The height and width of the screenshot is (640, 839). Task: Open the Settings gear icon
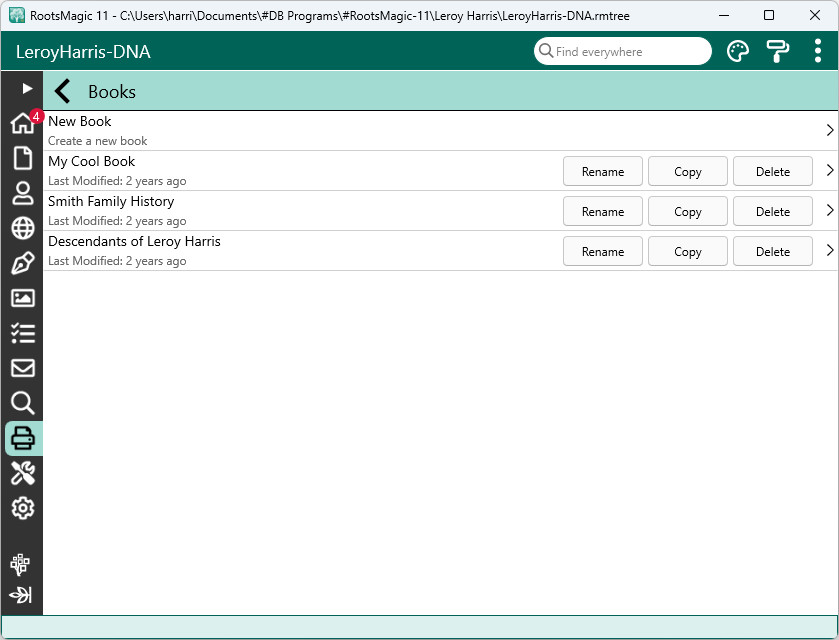pyautogui.click(x=22, y=508)
